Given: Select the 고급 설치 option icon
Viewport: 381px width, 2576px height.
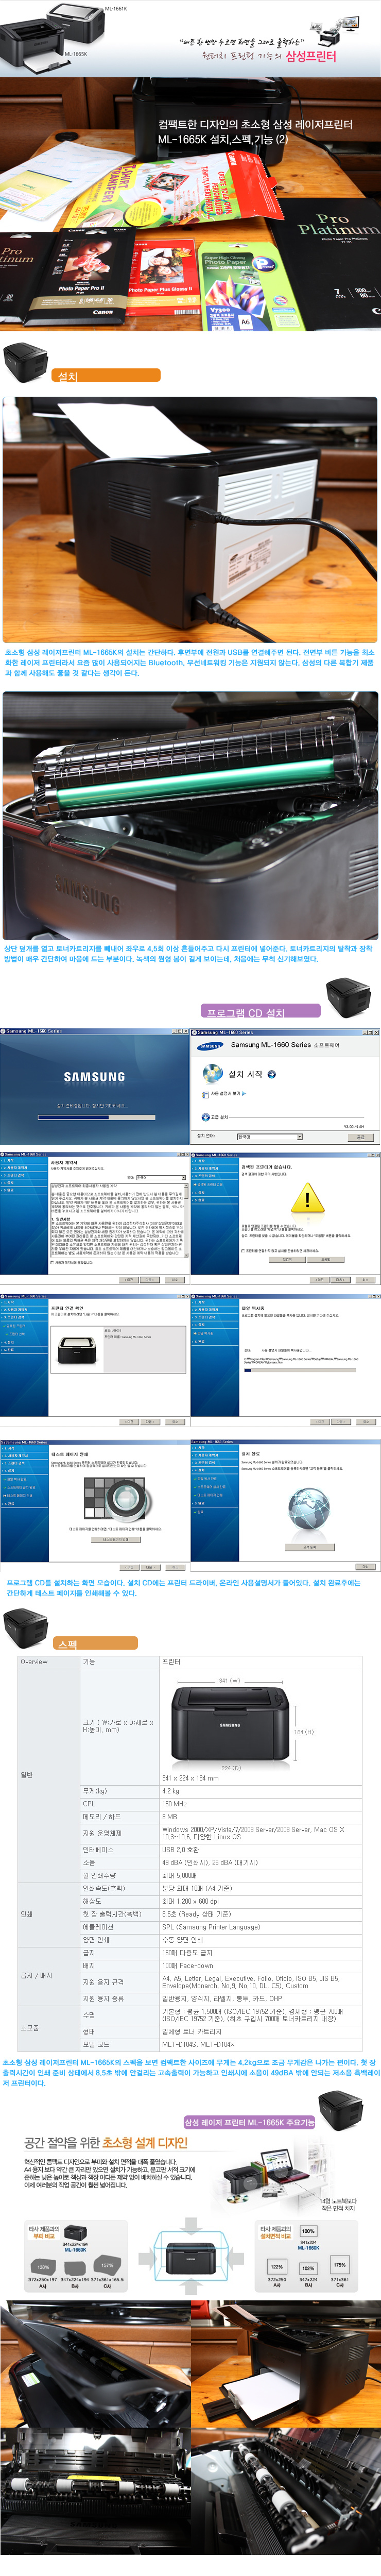Looking at the screenshot, I should (x=206, y=1117).
